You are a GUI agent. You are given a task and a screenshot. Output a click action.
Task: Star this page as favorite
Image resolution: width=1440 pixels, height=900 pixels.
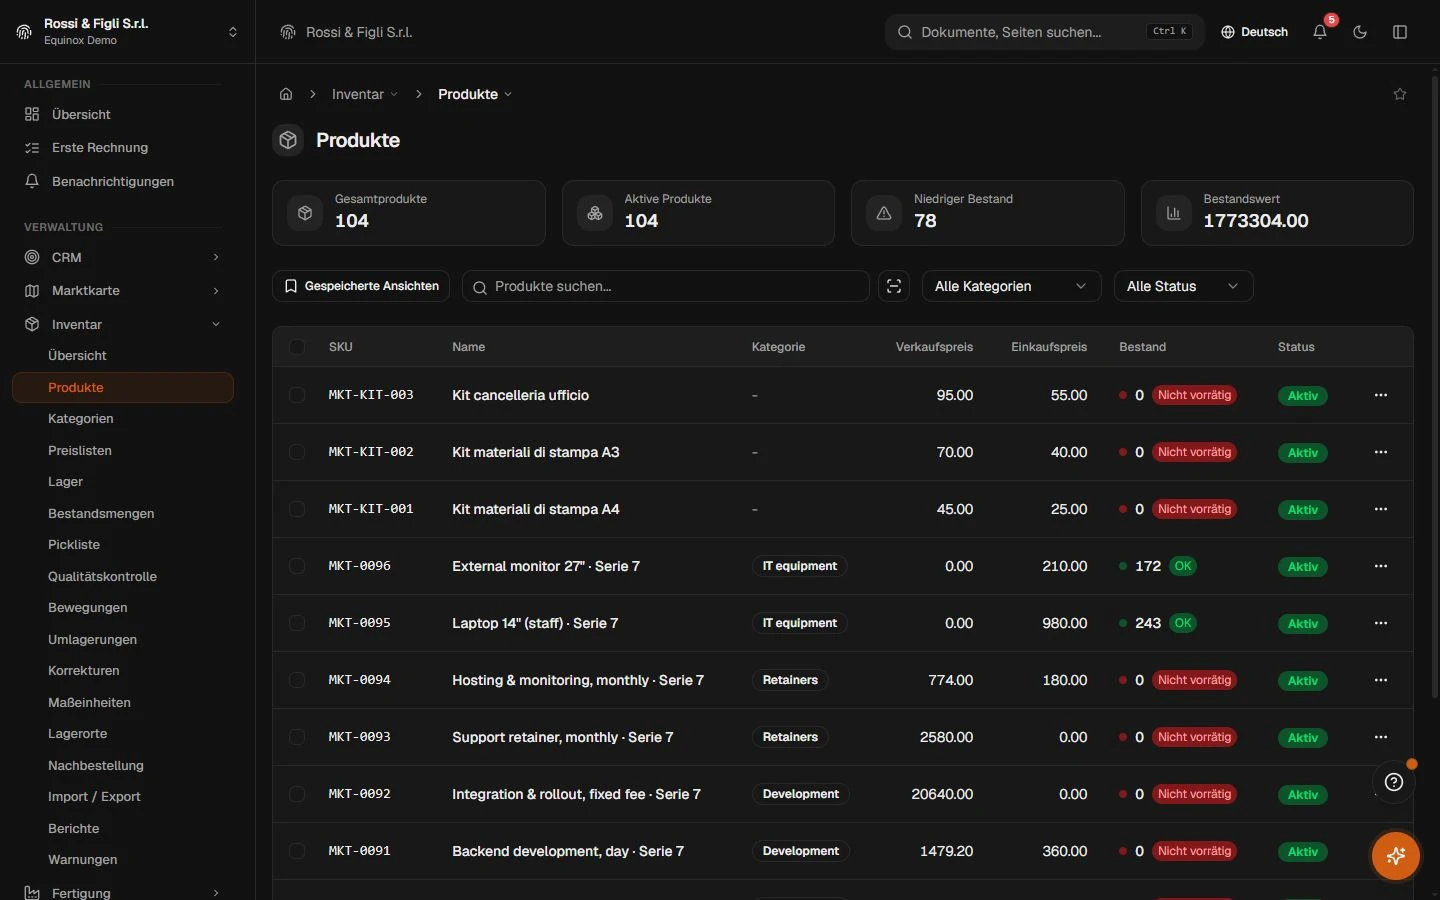tap(1400, 94)
